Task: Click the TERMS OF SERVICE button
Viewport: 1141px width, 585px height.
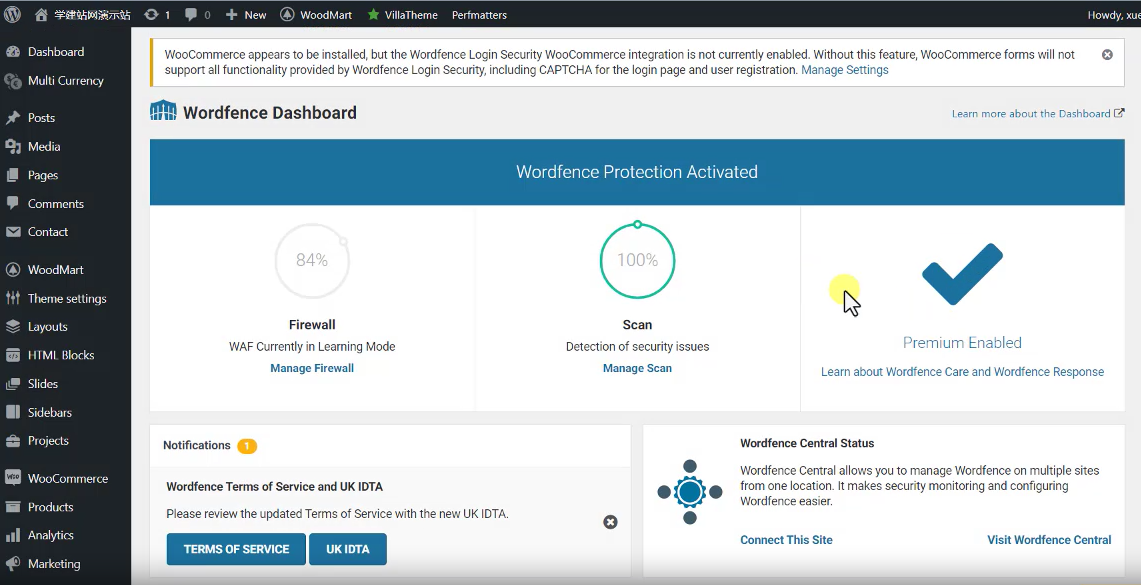Action: [236, 549]
